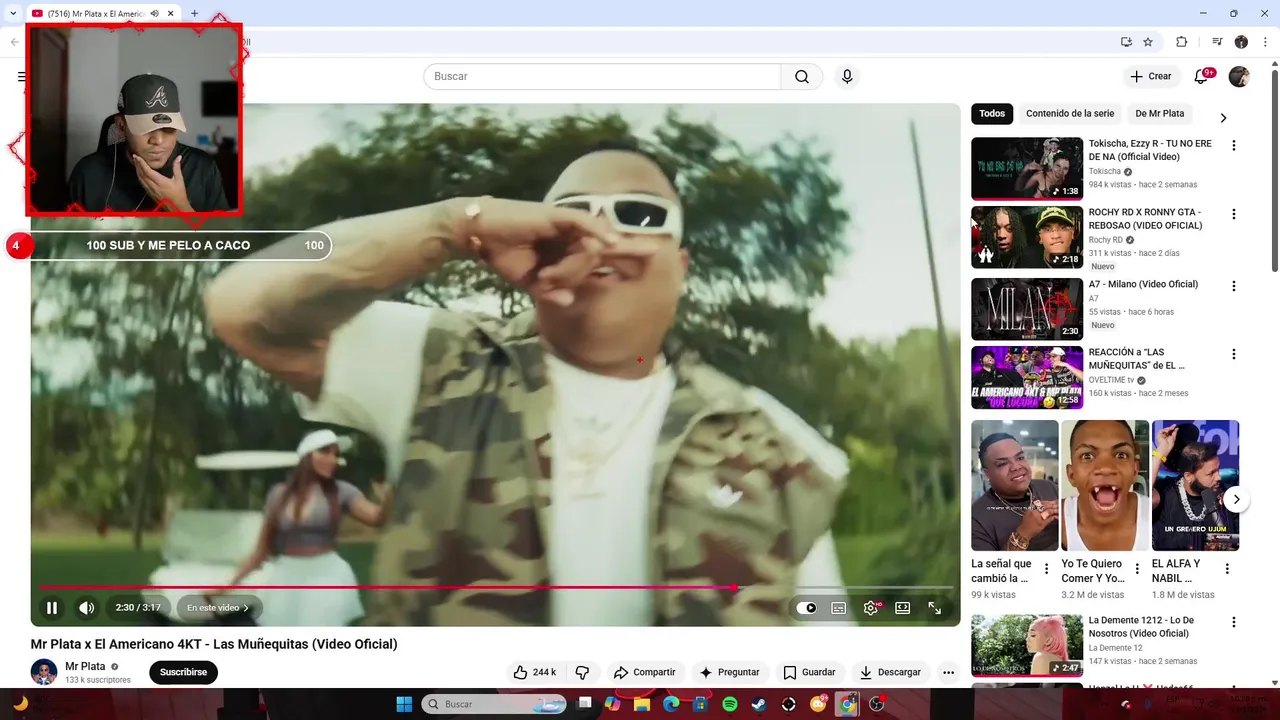
Task: Toggle subtitles/closed captions icon
Action: [839, 608]
